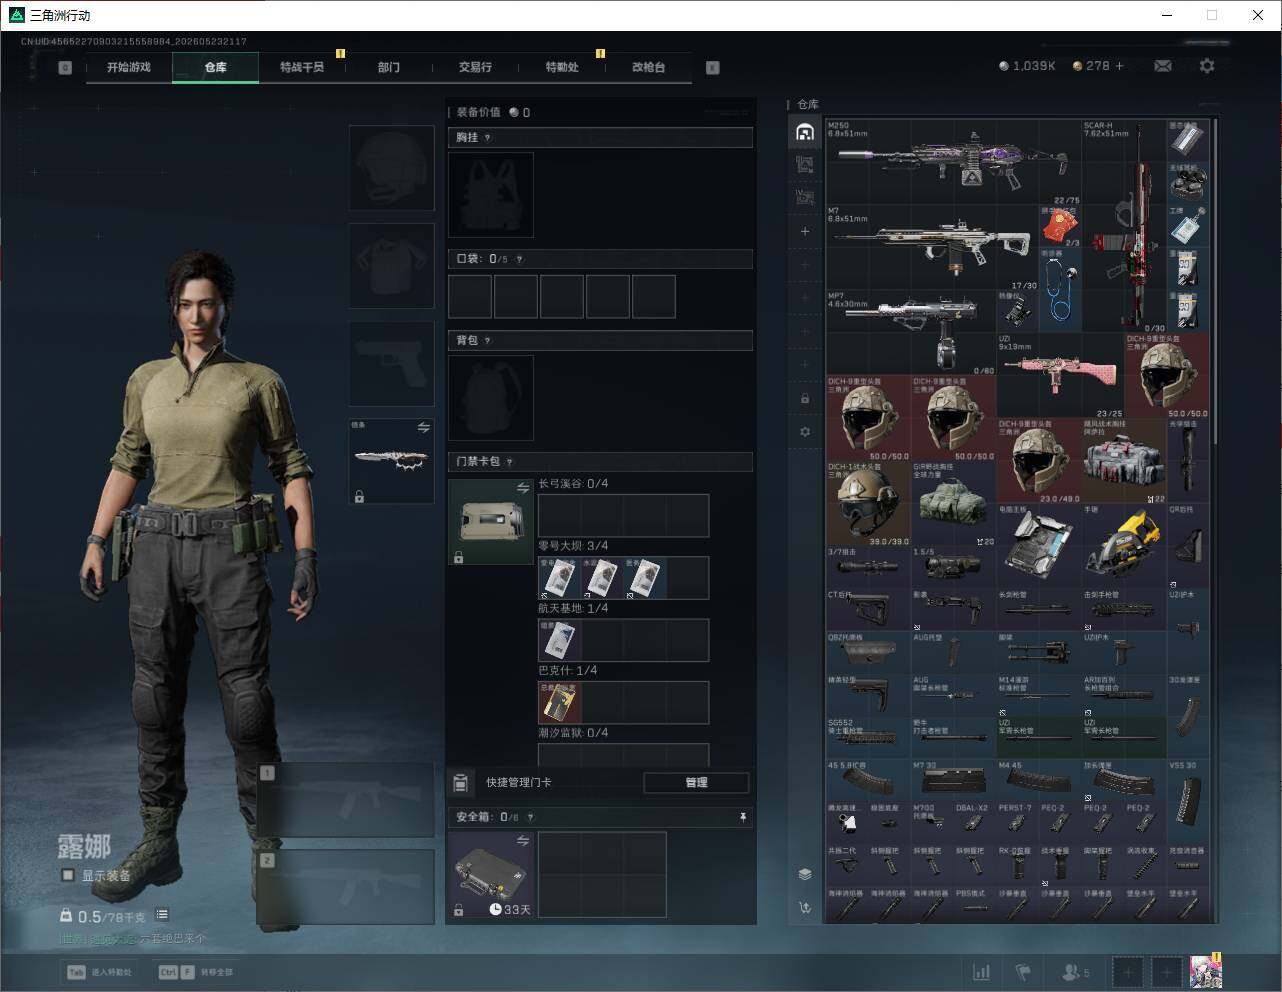Open the mail inbox envelope icon

1163,66
